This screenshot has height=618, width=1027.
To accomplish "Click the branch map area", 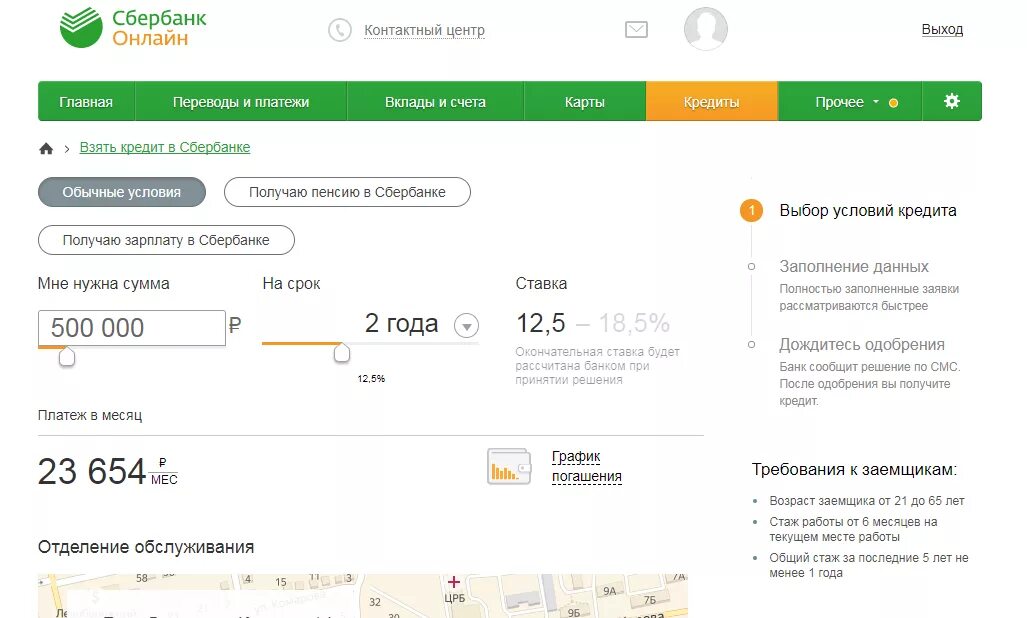I will pos(363,596).
